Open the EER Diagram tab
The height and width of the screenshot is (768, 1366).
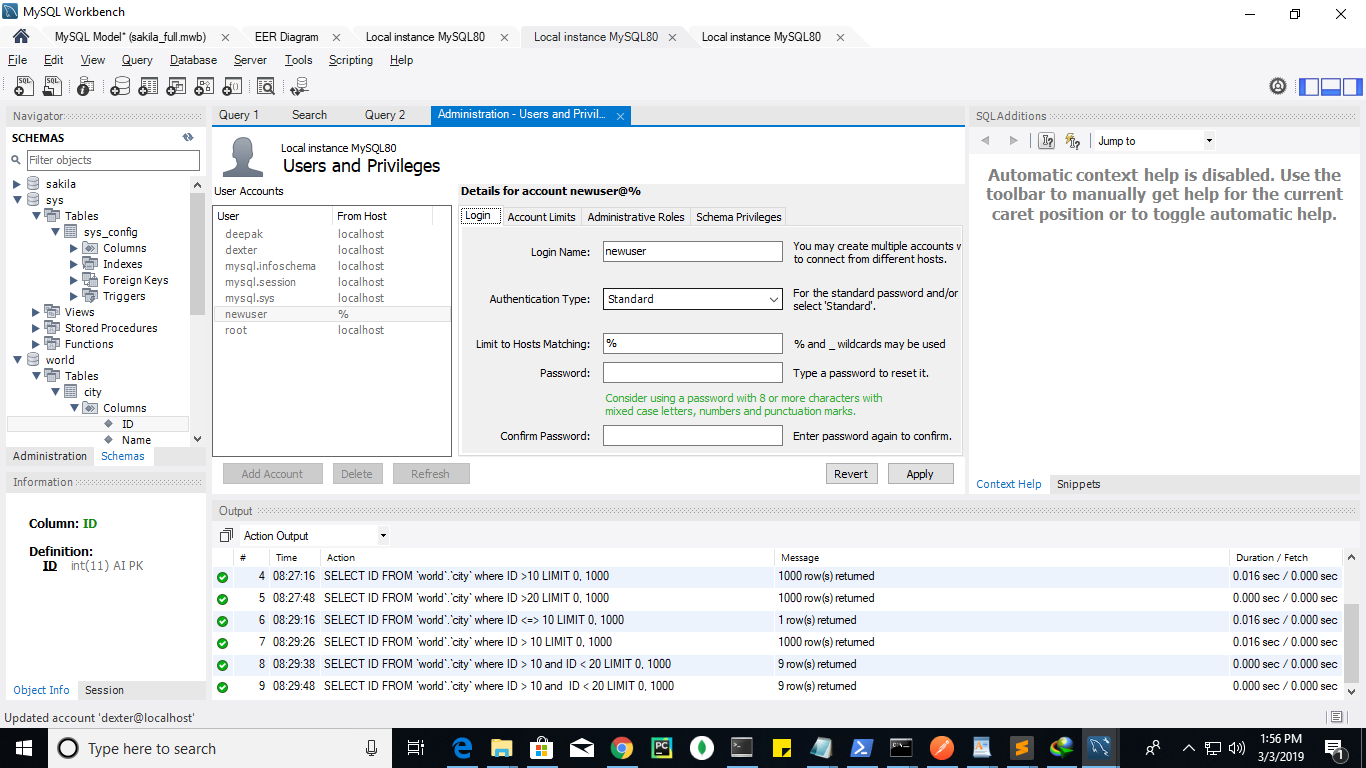tap(286, 37)
